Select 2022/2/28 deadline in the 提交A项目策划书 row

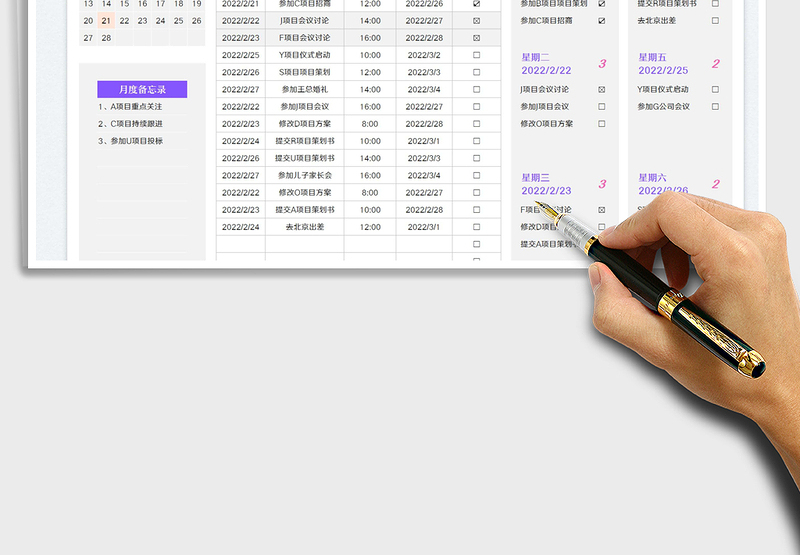point(424,210)
